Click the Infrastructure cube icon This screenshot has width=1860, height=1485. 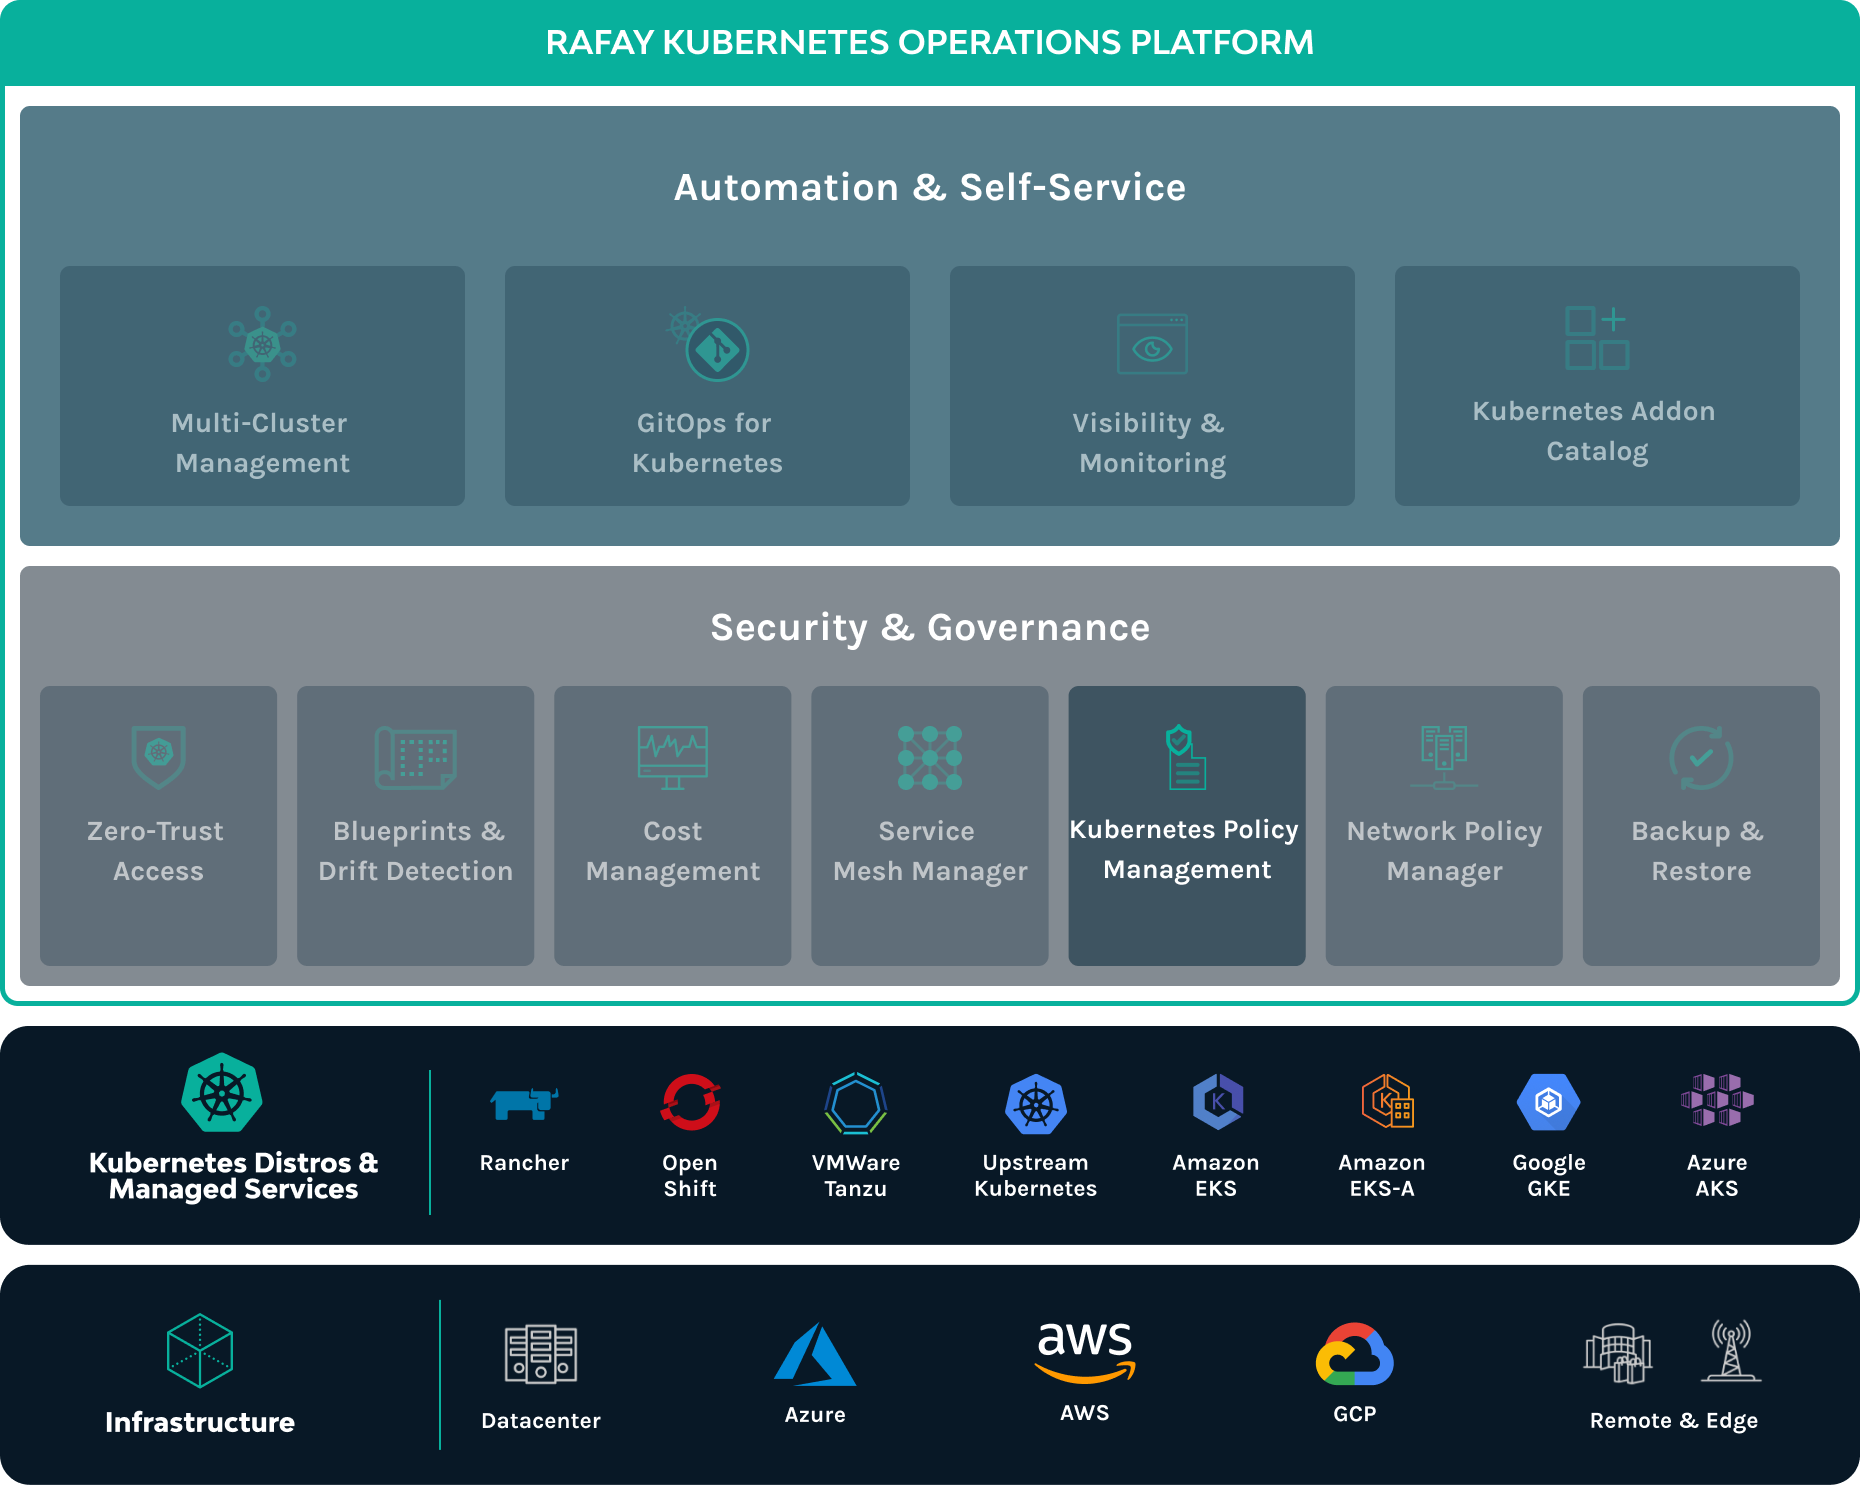click(200, 1350)
